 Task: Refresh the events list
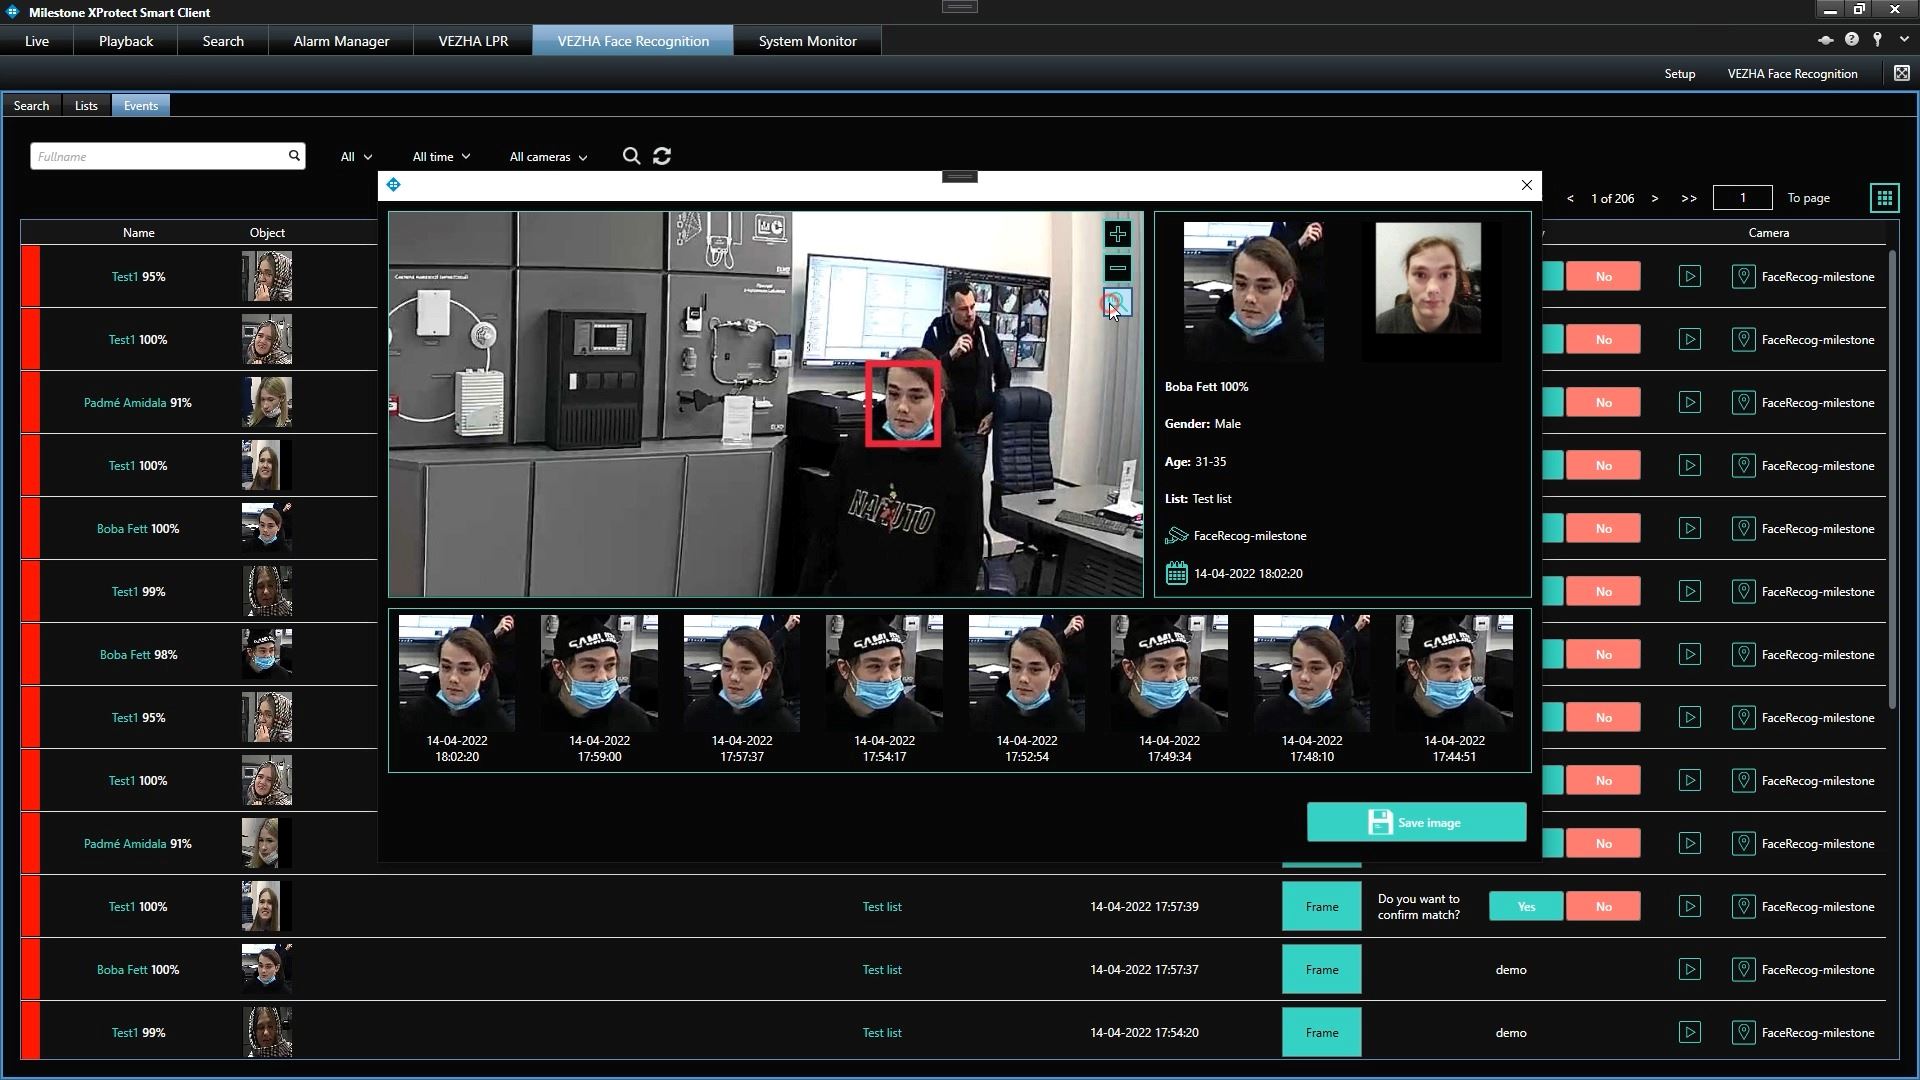coord(662,156)
